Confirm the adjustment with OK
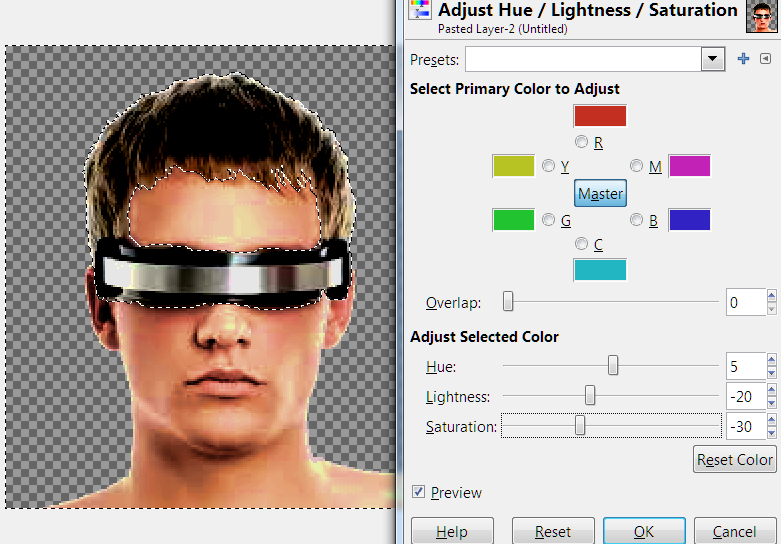781x544 pixels. click(644, 531)
